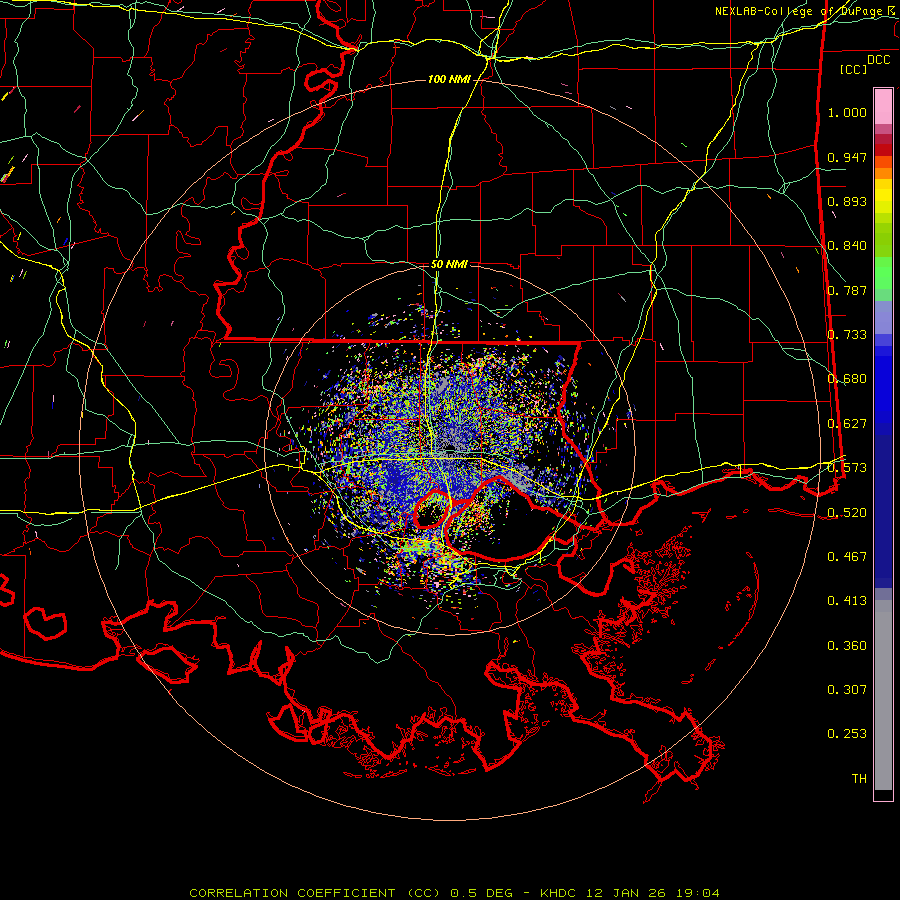
Task: Click the 0.307 legend value
Action: [x=847, y=690]
